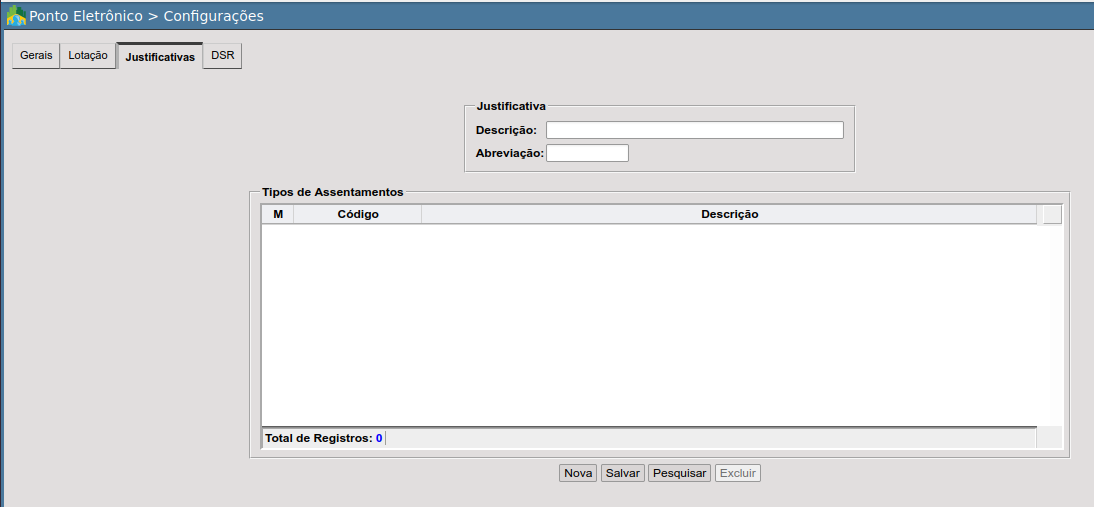The width and height of the screenshot is (1094, 507).
Task: Click the small square grid corner button
Action: (x=1052, y=215)
